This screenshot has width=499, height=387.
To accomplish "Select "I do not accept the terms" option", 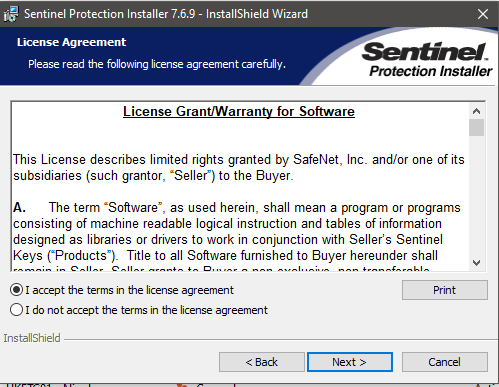I will click(16, 310).
